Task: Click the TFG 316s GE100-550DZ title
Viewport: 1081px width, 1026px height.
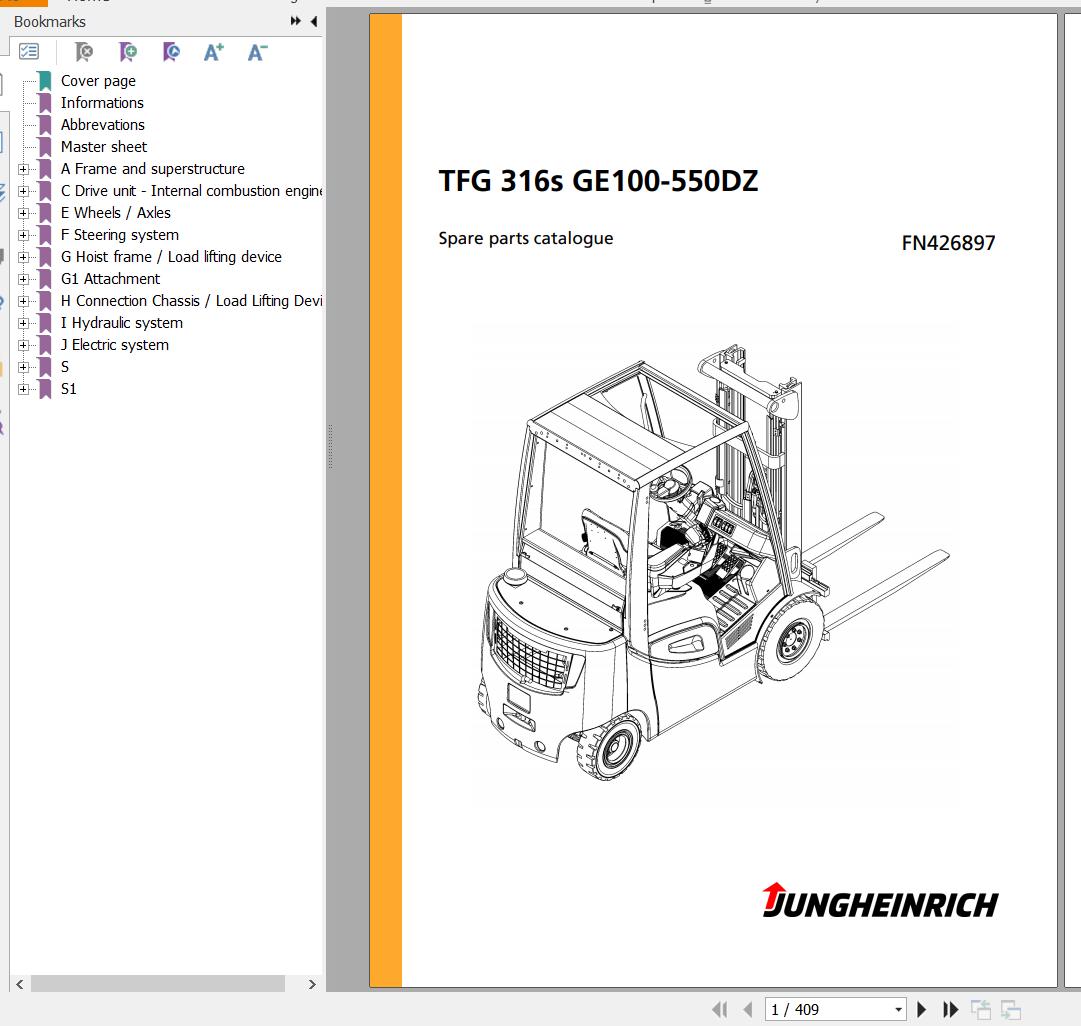Action: (x=598, y=181)
